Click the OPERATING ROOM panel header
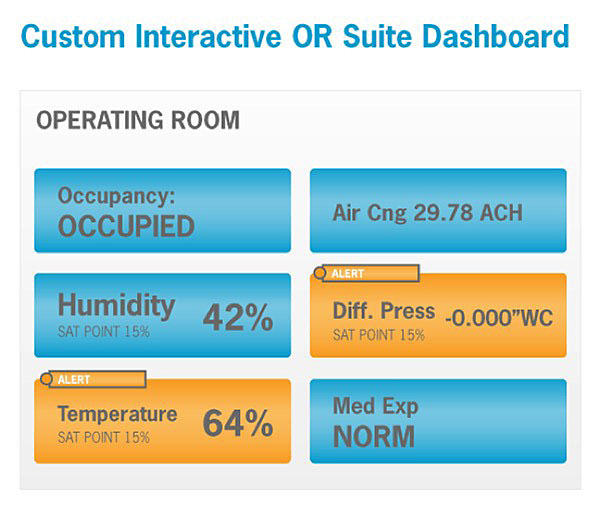600x517 pixels. (138, 121)
